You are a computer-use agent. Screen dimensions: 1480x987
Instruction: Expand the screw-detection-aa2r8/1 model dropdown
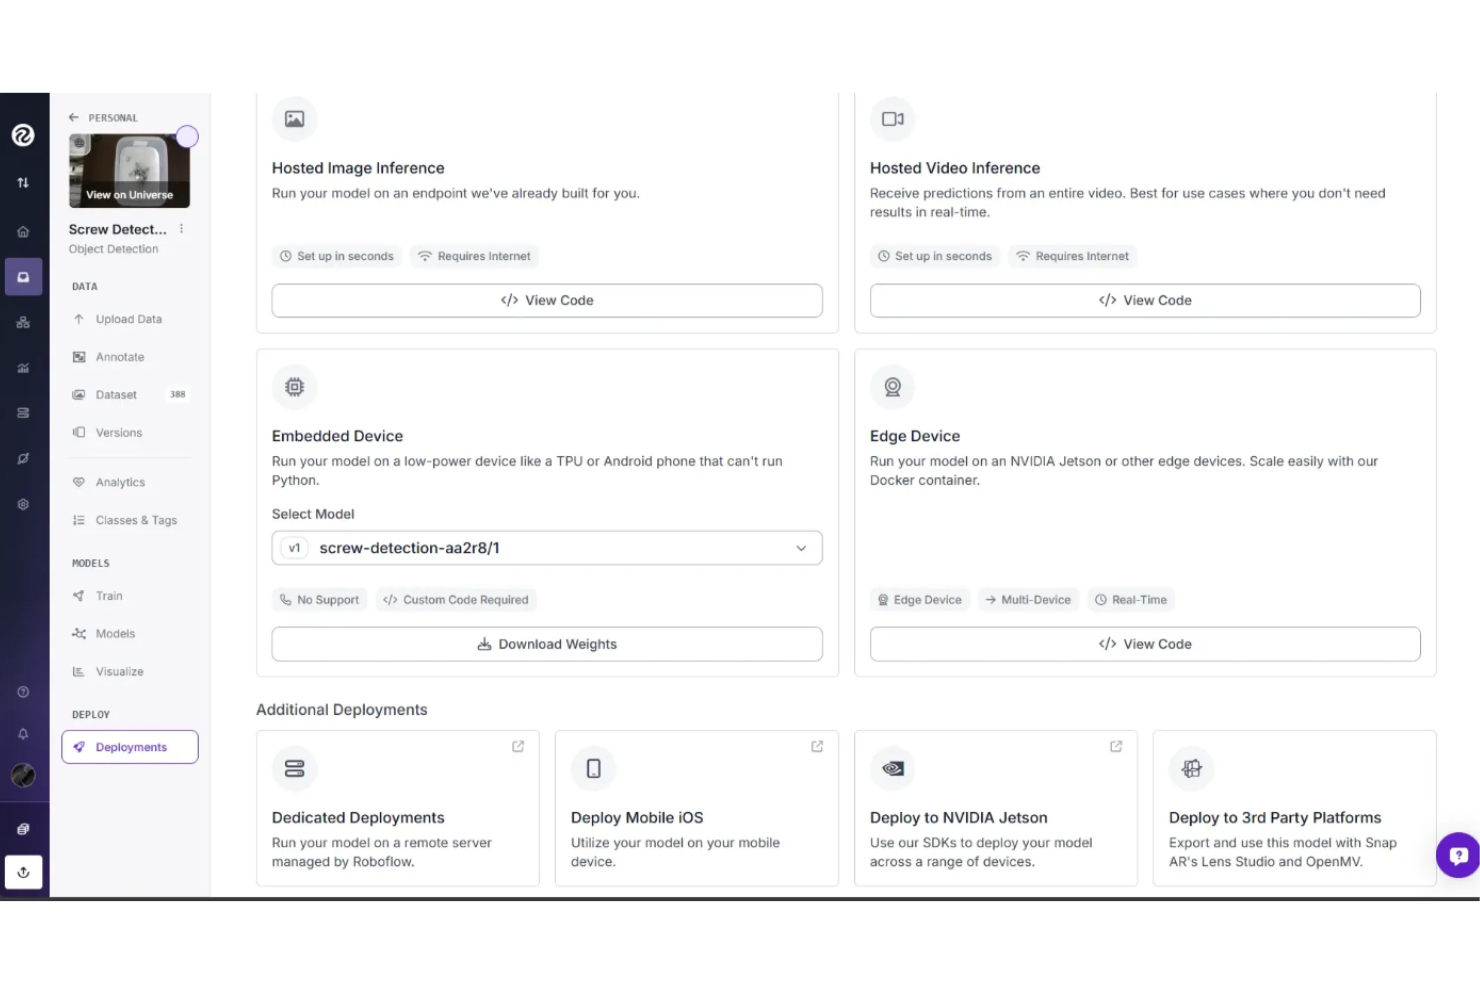800,548
